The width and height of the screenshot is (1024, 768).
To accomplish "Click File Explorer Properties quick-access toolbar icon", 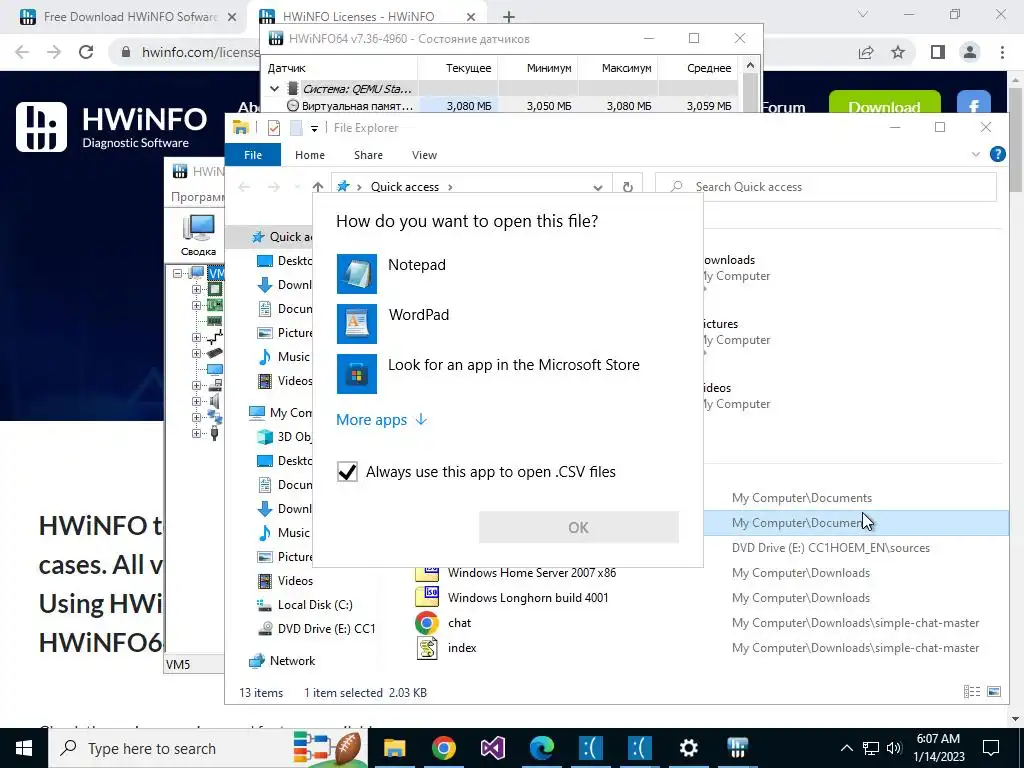I will coord(274,128).
